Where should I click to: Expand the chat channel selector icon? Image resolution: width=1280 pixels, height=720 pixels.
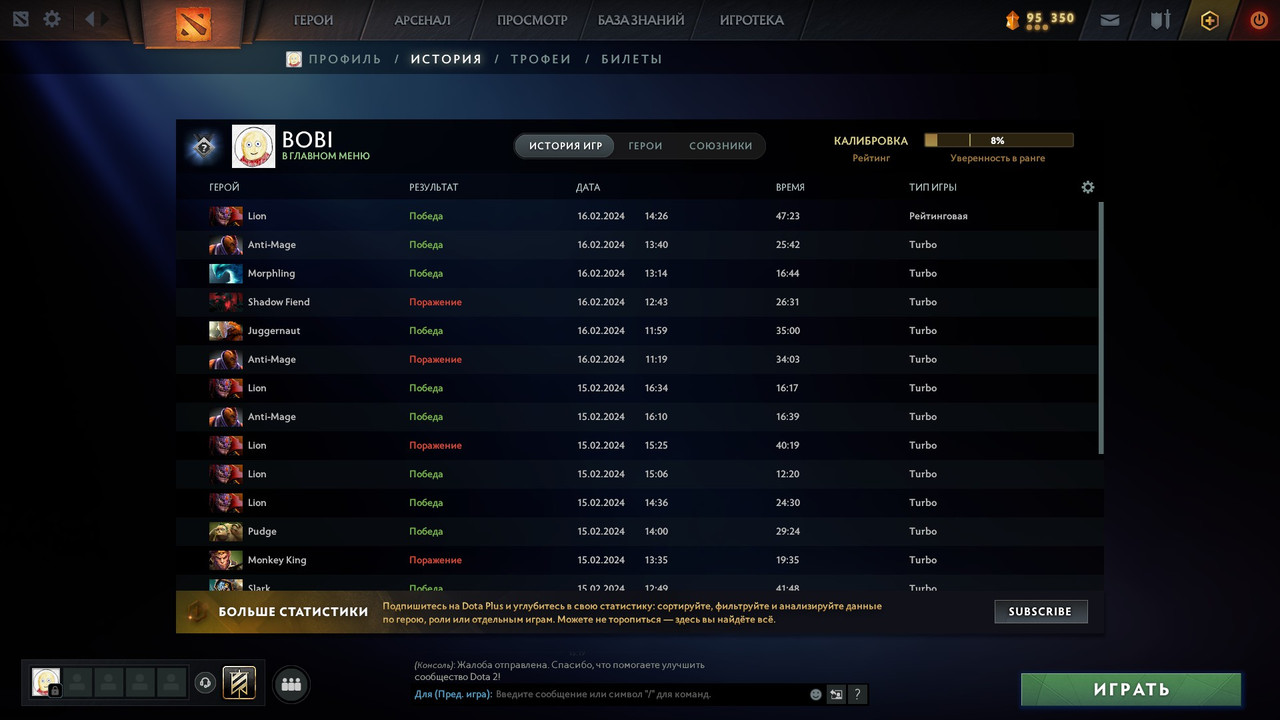[837, 694]
